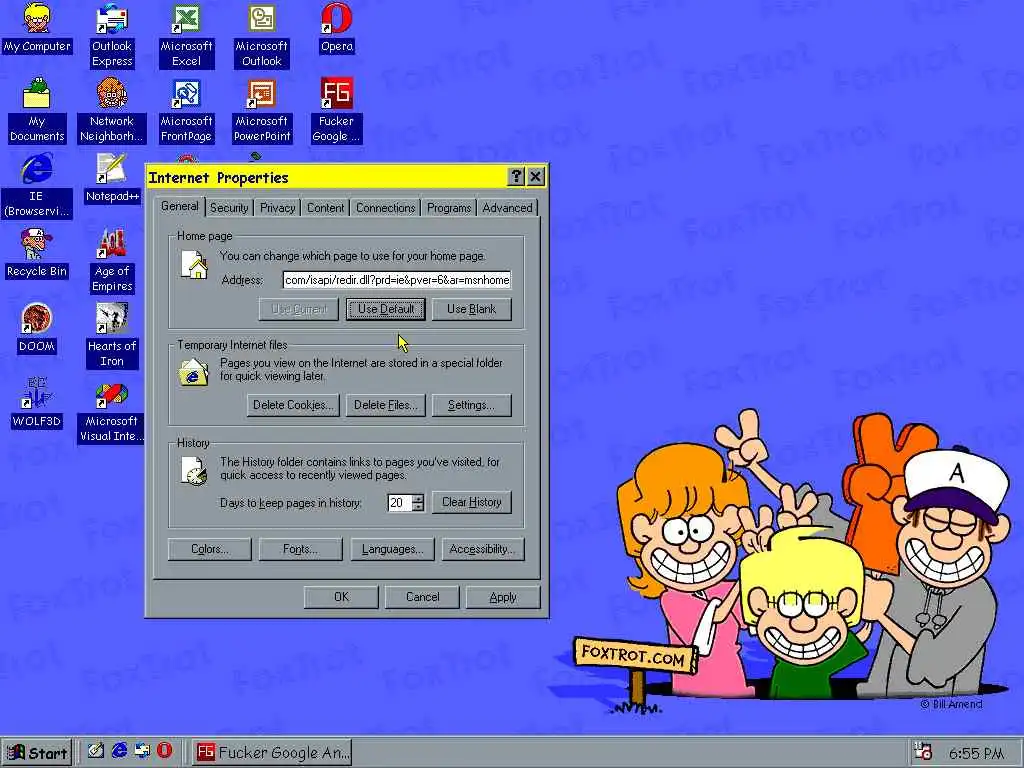Click the Microsoft PowerPoint shortcut
1024x768 pixels.
tap(261, 111)
